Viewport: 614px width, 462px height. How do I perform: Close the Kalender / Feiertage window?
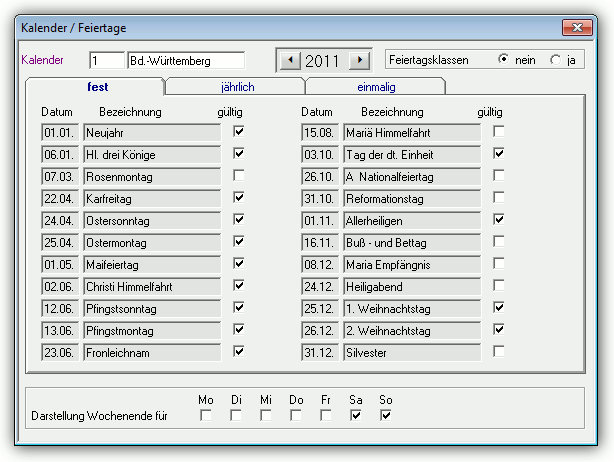pos(577,27)
